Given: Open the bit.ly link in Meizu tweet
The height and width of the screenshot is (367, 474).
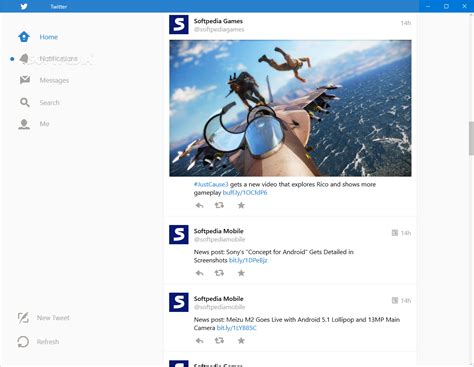Looking at the screenshot, I should coord(236,328).
